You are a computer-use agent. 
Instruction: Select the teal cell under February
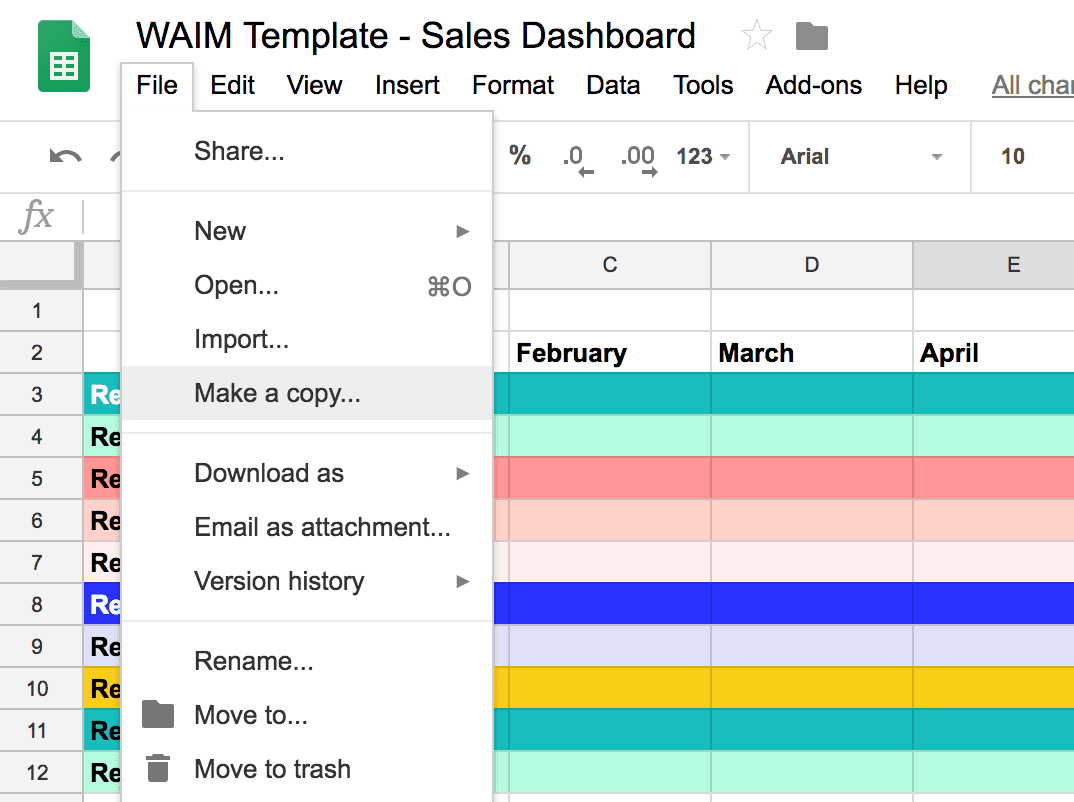click(x=609, y=394)
